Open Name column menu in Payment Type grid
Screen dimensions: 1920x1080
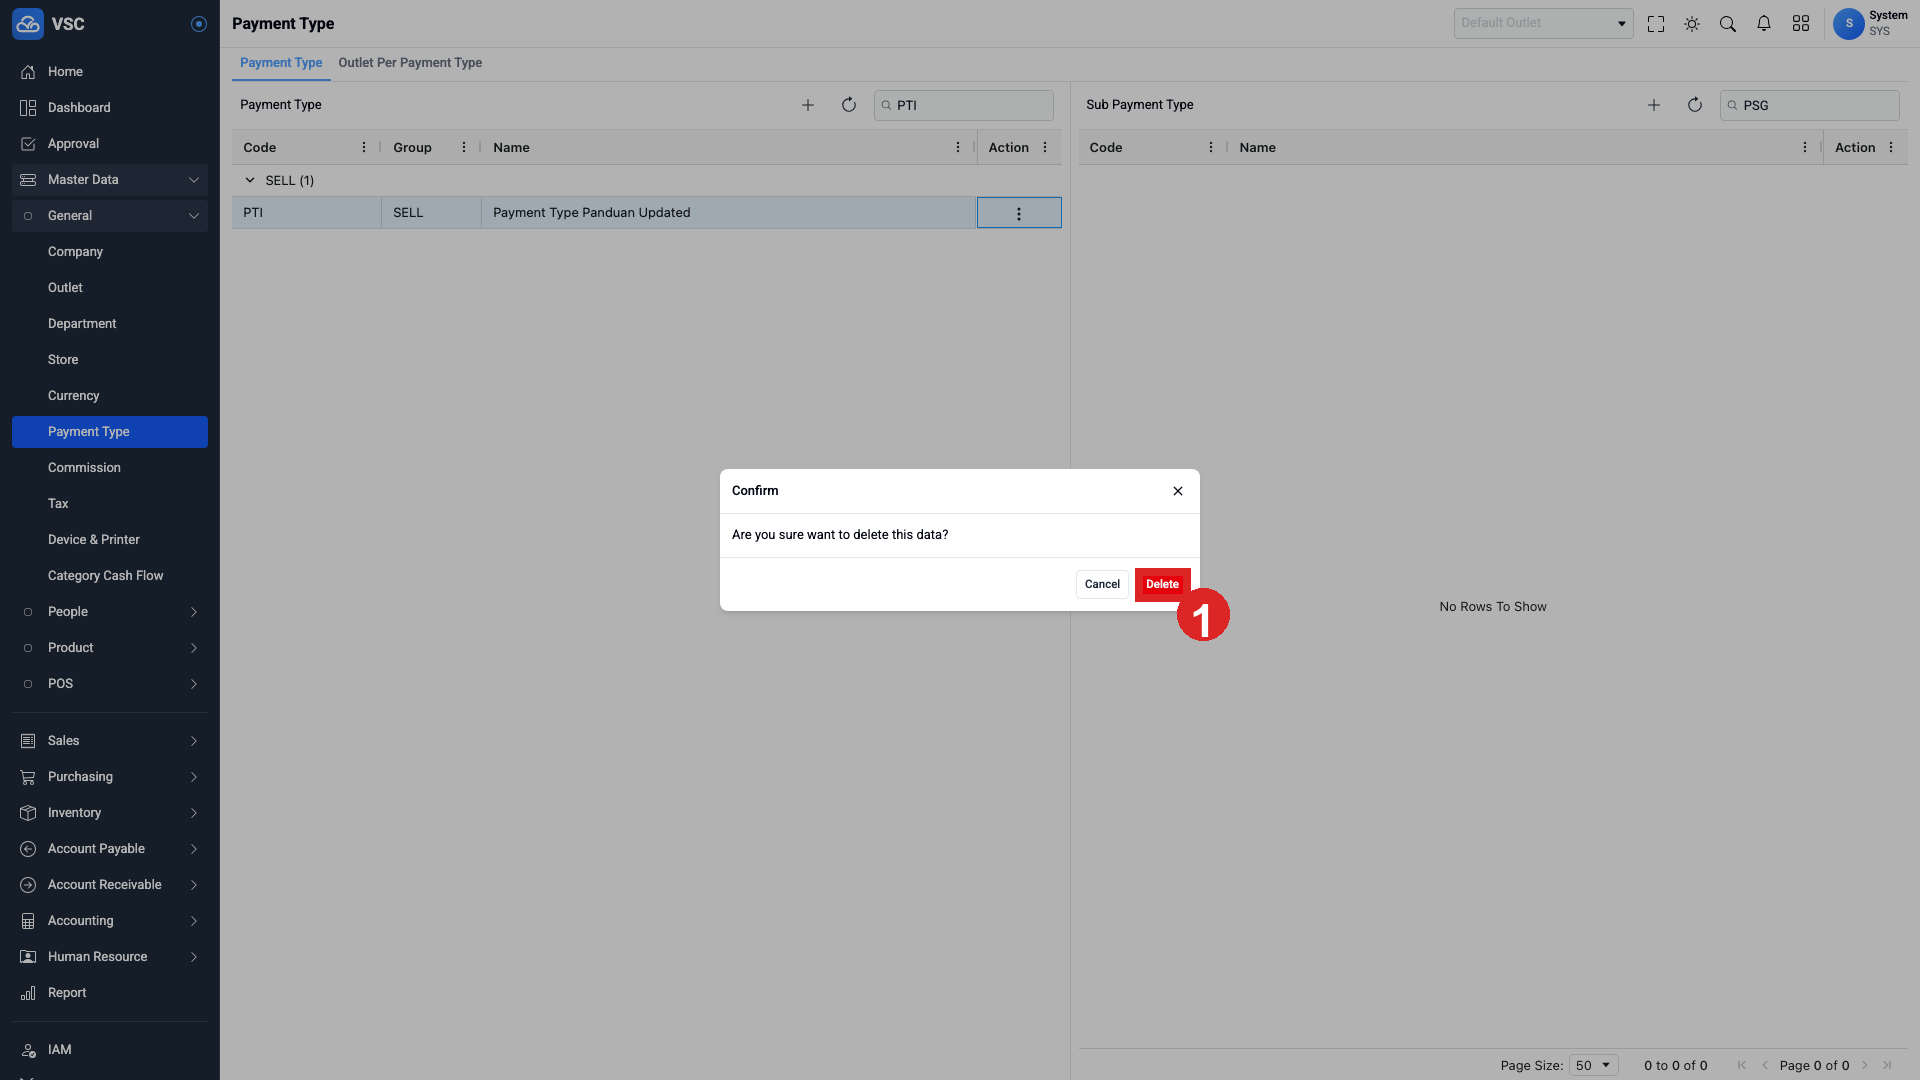click(x=958, y=147)
